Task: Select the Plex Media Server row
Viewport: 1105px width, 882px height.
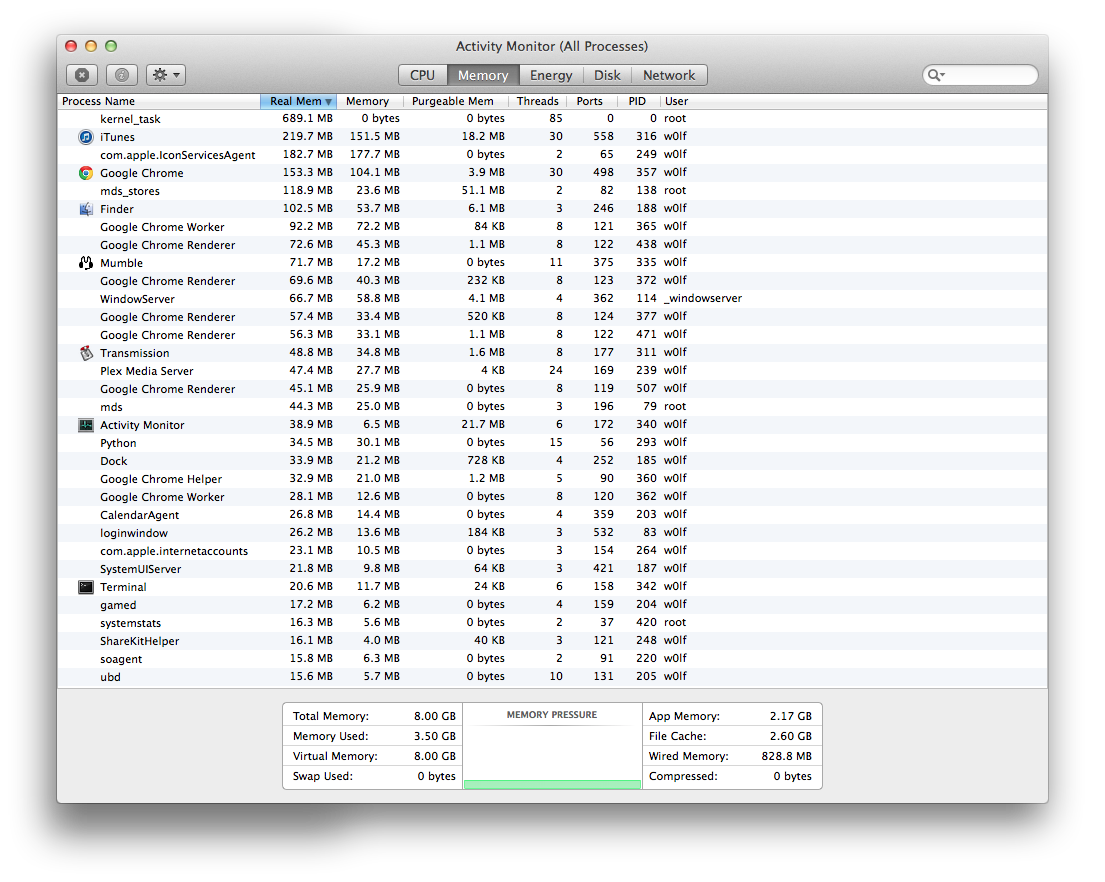Action: (552, 371)
